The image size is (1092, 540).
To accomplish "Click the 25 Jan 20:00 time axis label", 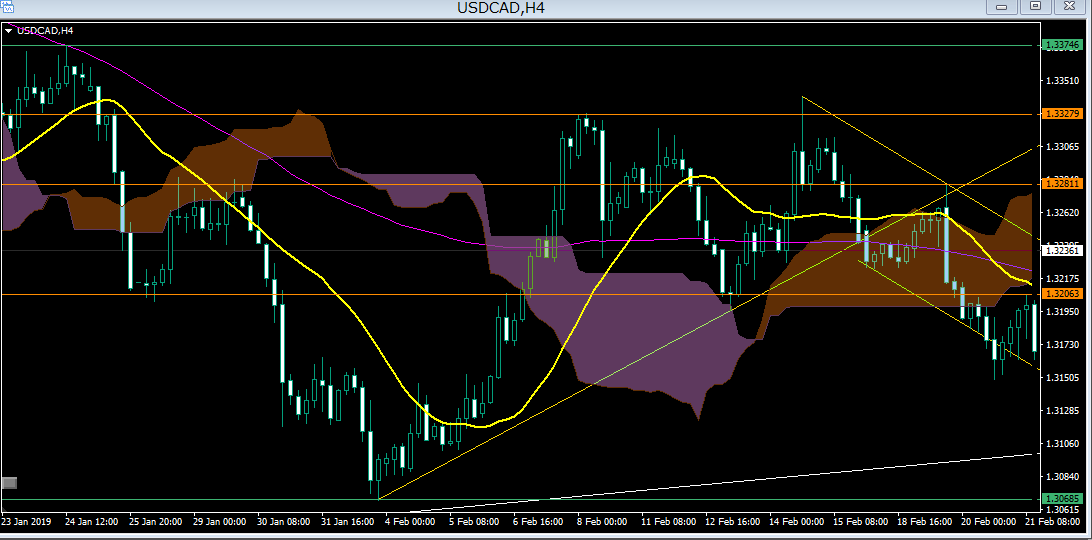I will coord(156,521).
